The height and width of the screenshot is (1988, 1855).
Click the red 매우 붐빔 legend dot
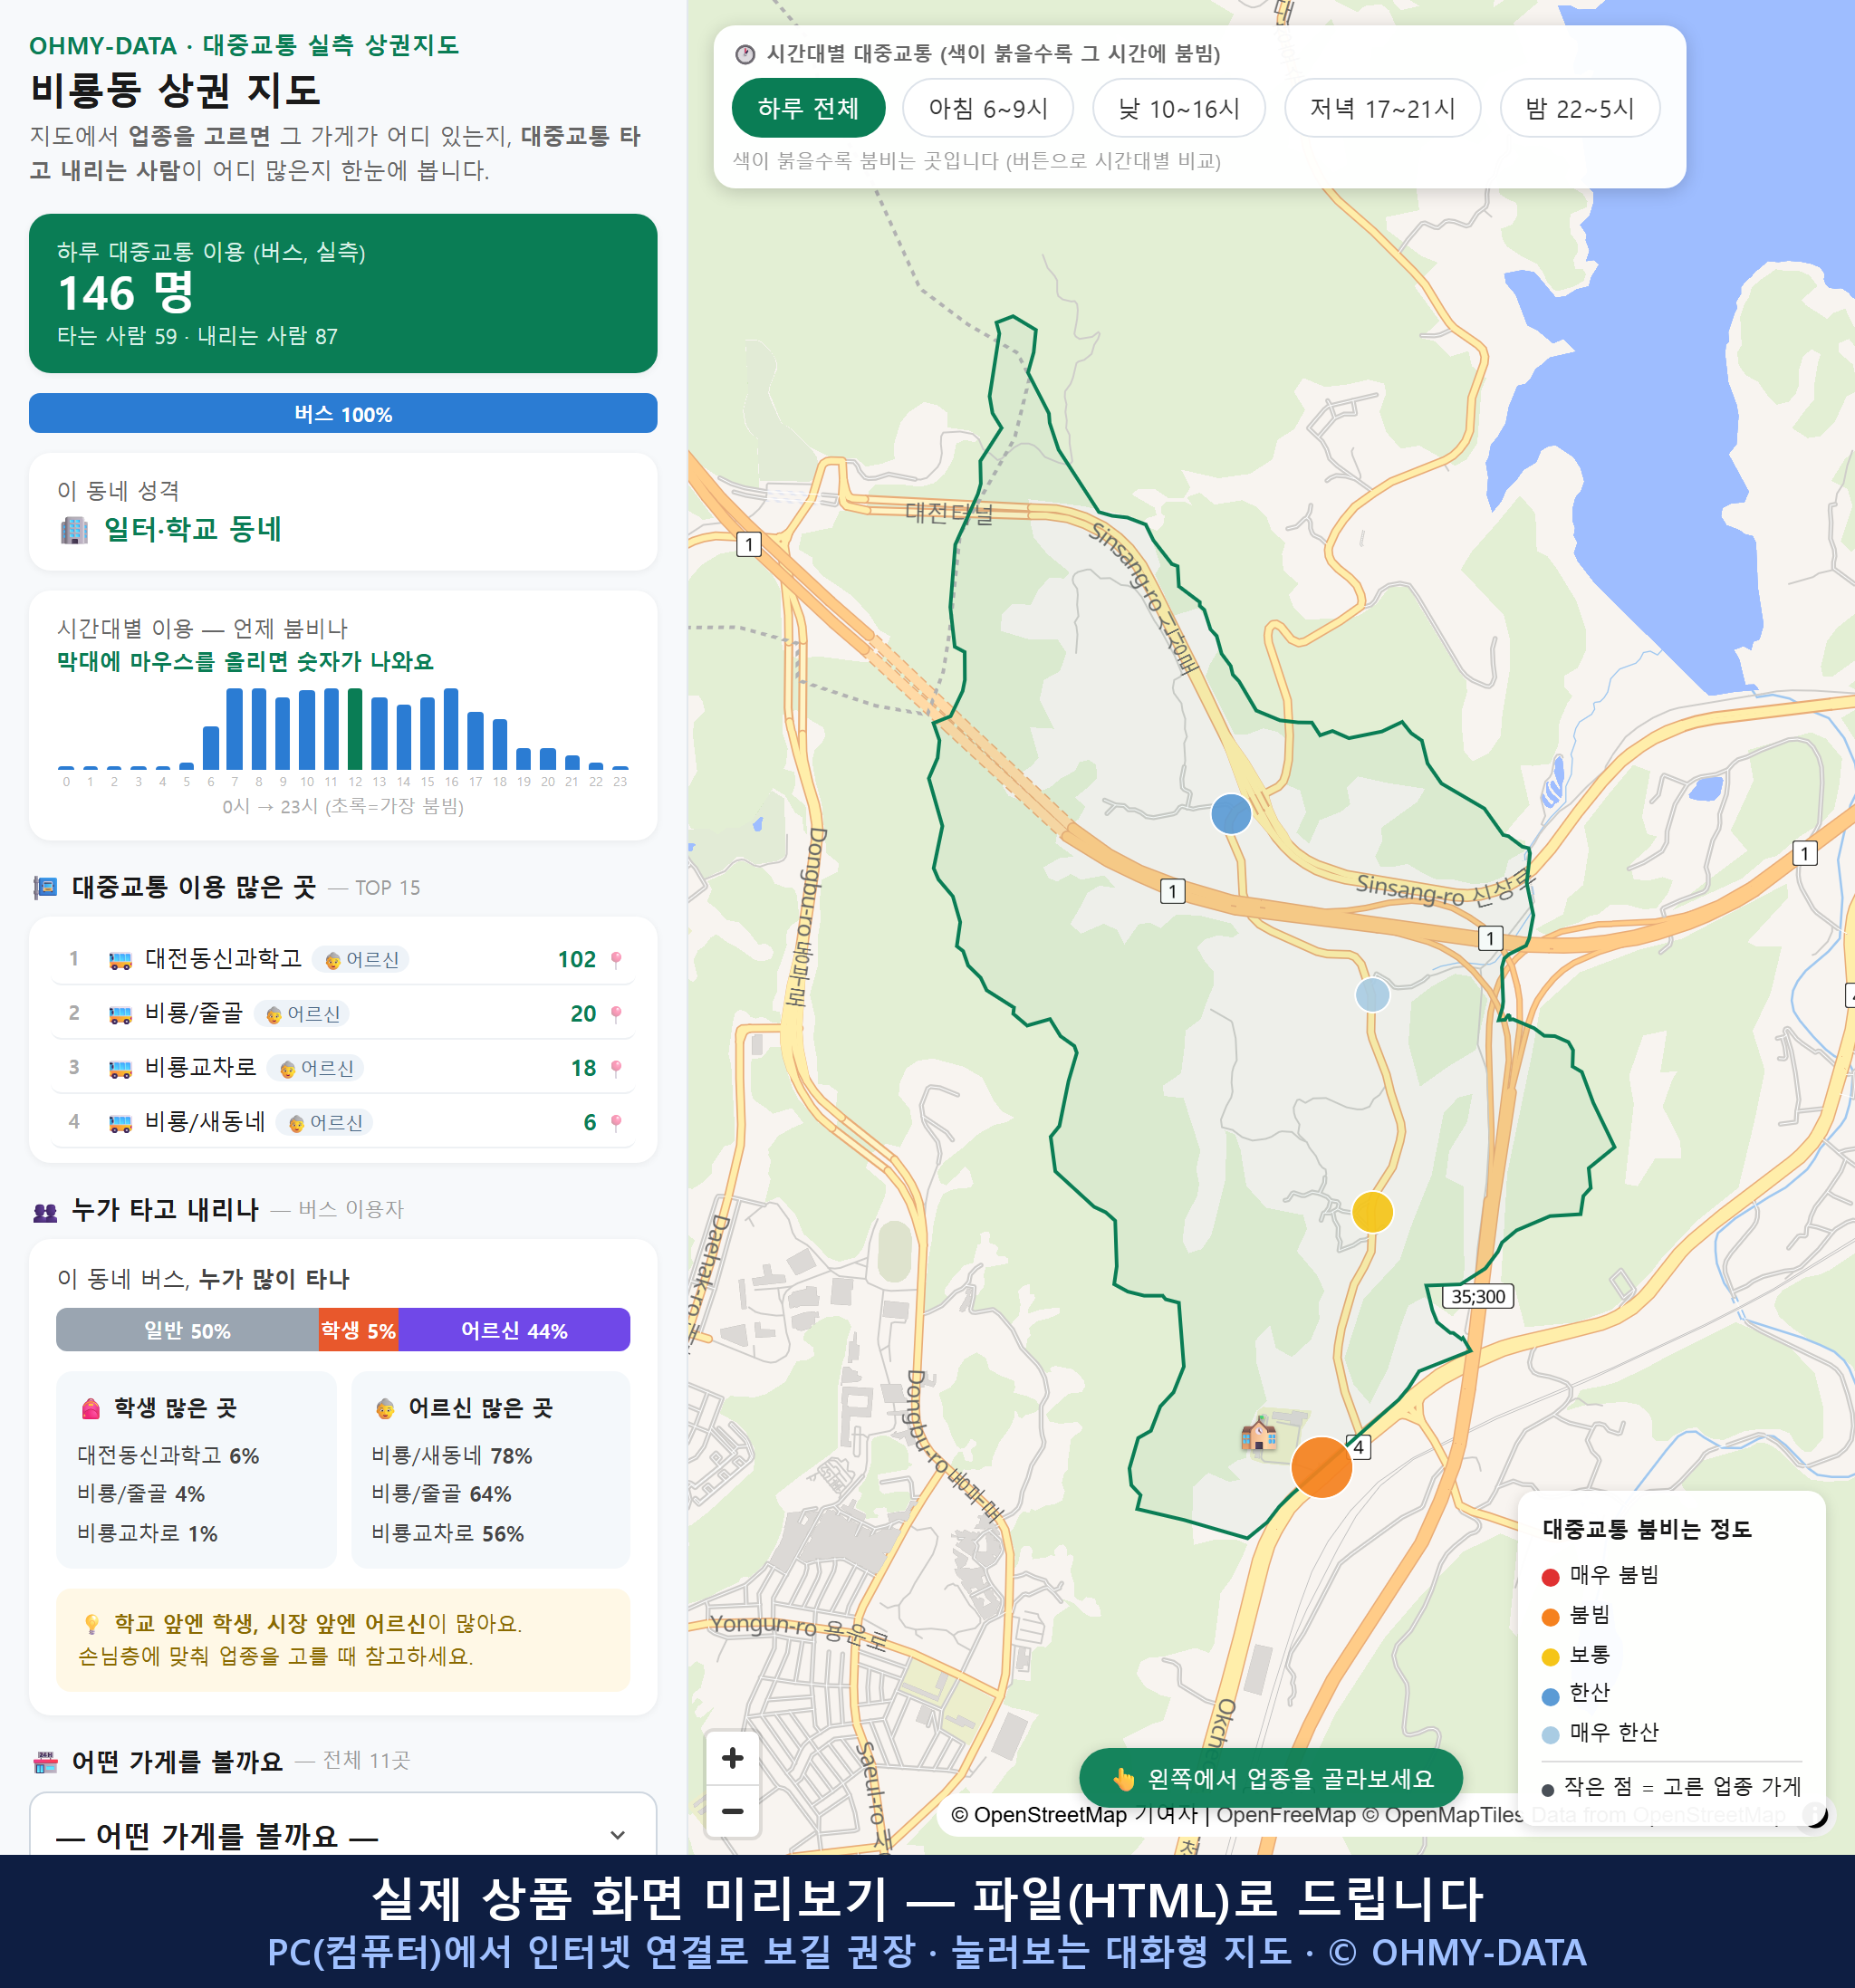1550,1577
